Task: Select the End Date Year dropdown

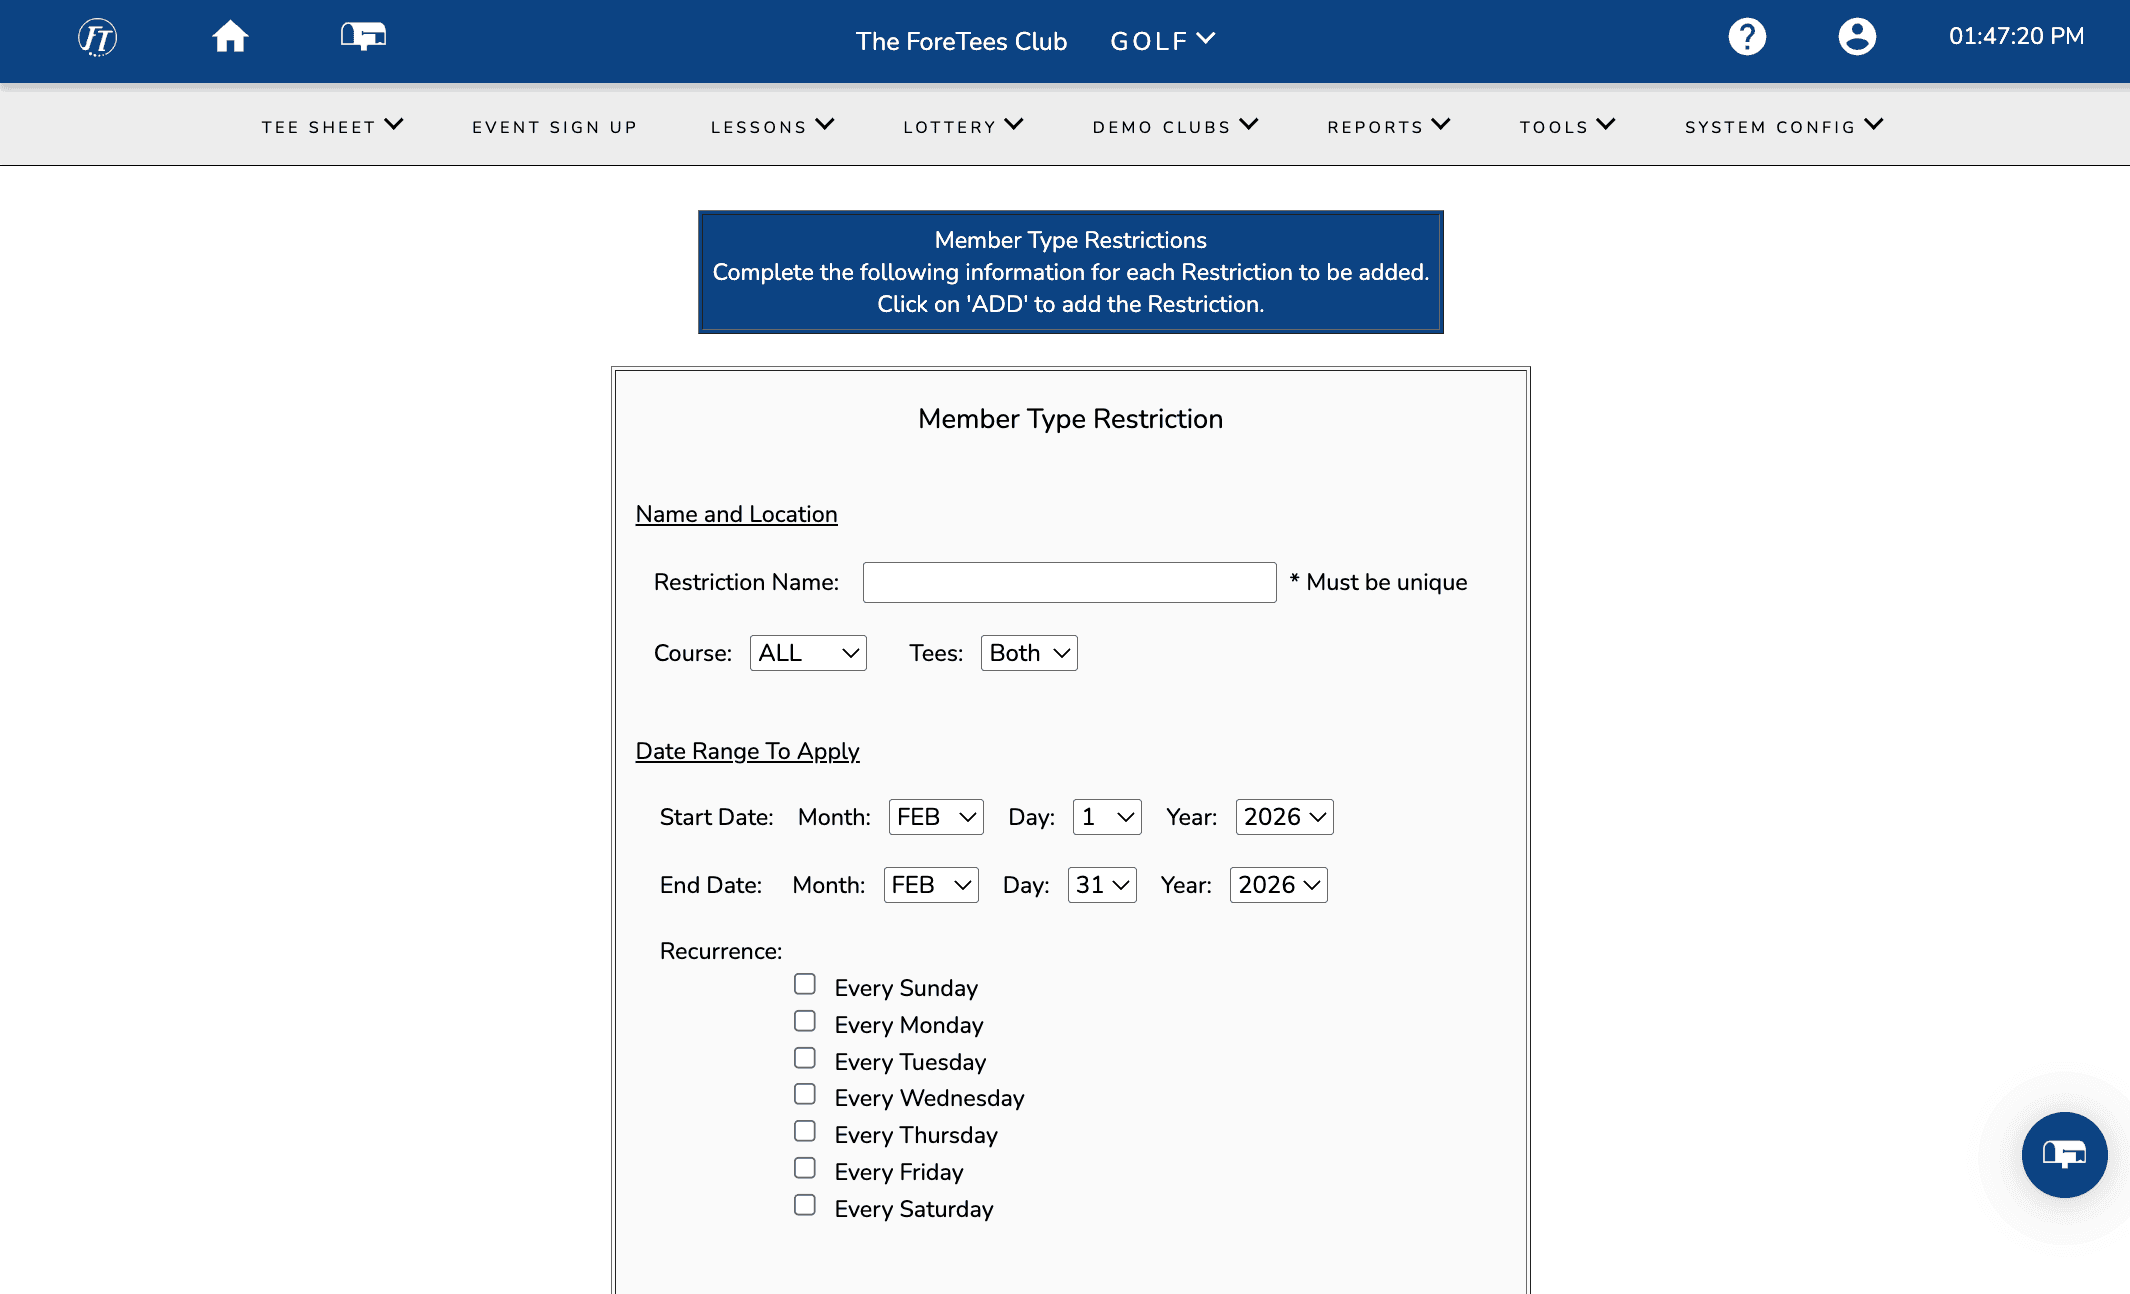Action: (1278, 885)
